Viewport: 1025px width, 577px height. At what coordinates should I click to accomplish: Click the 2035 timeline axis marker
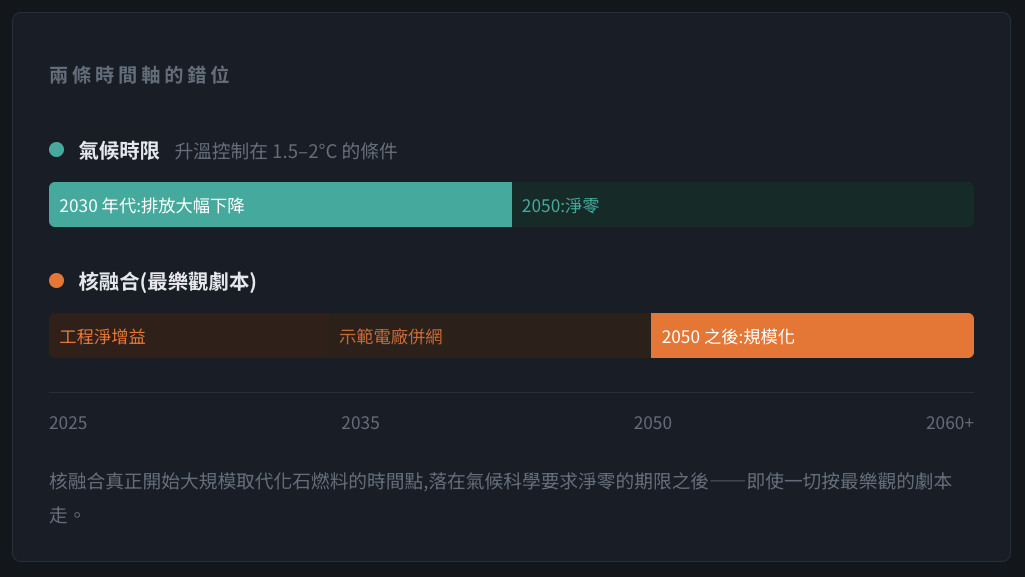pos(360,423)
